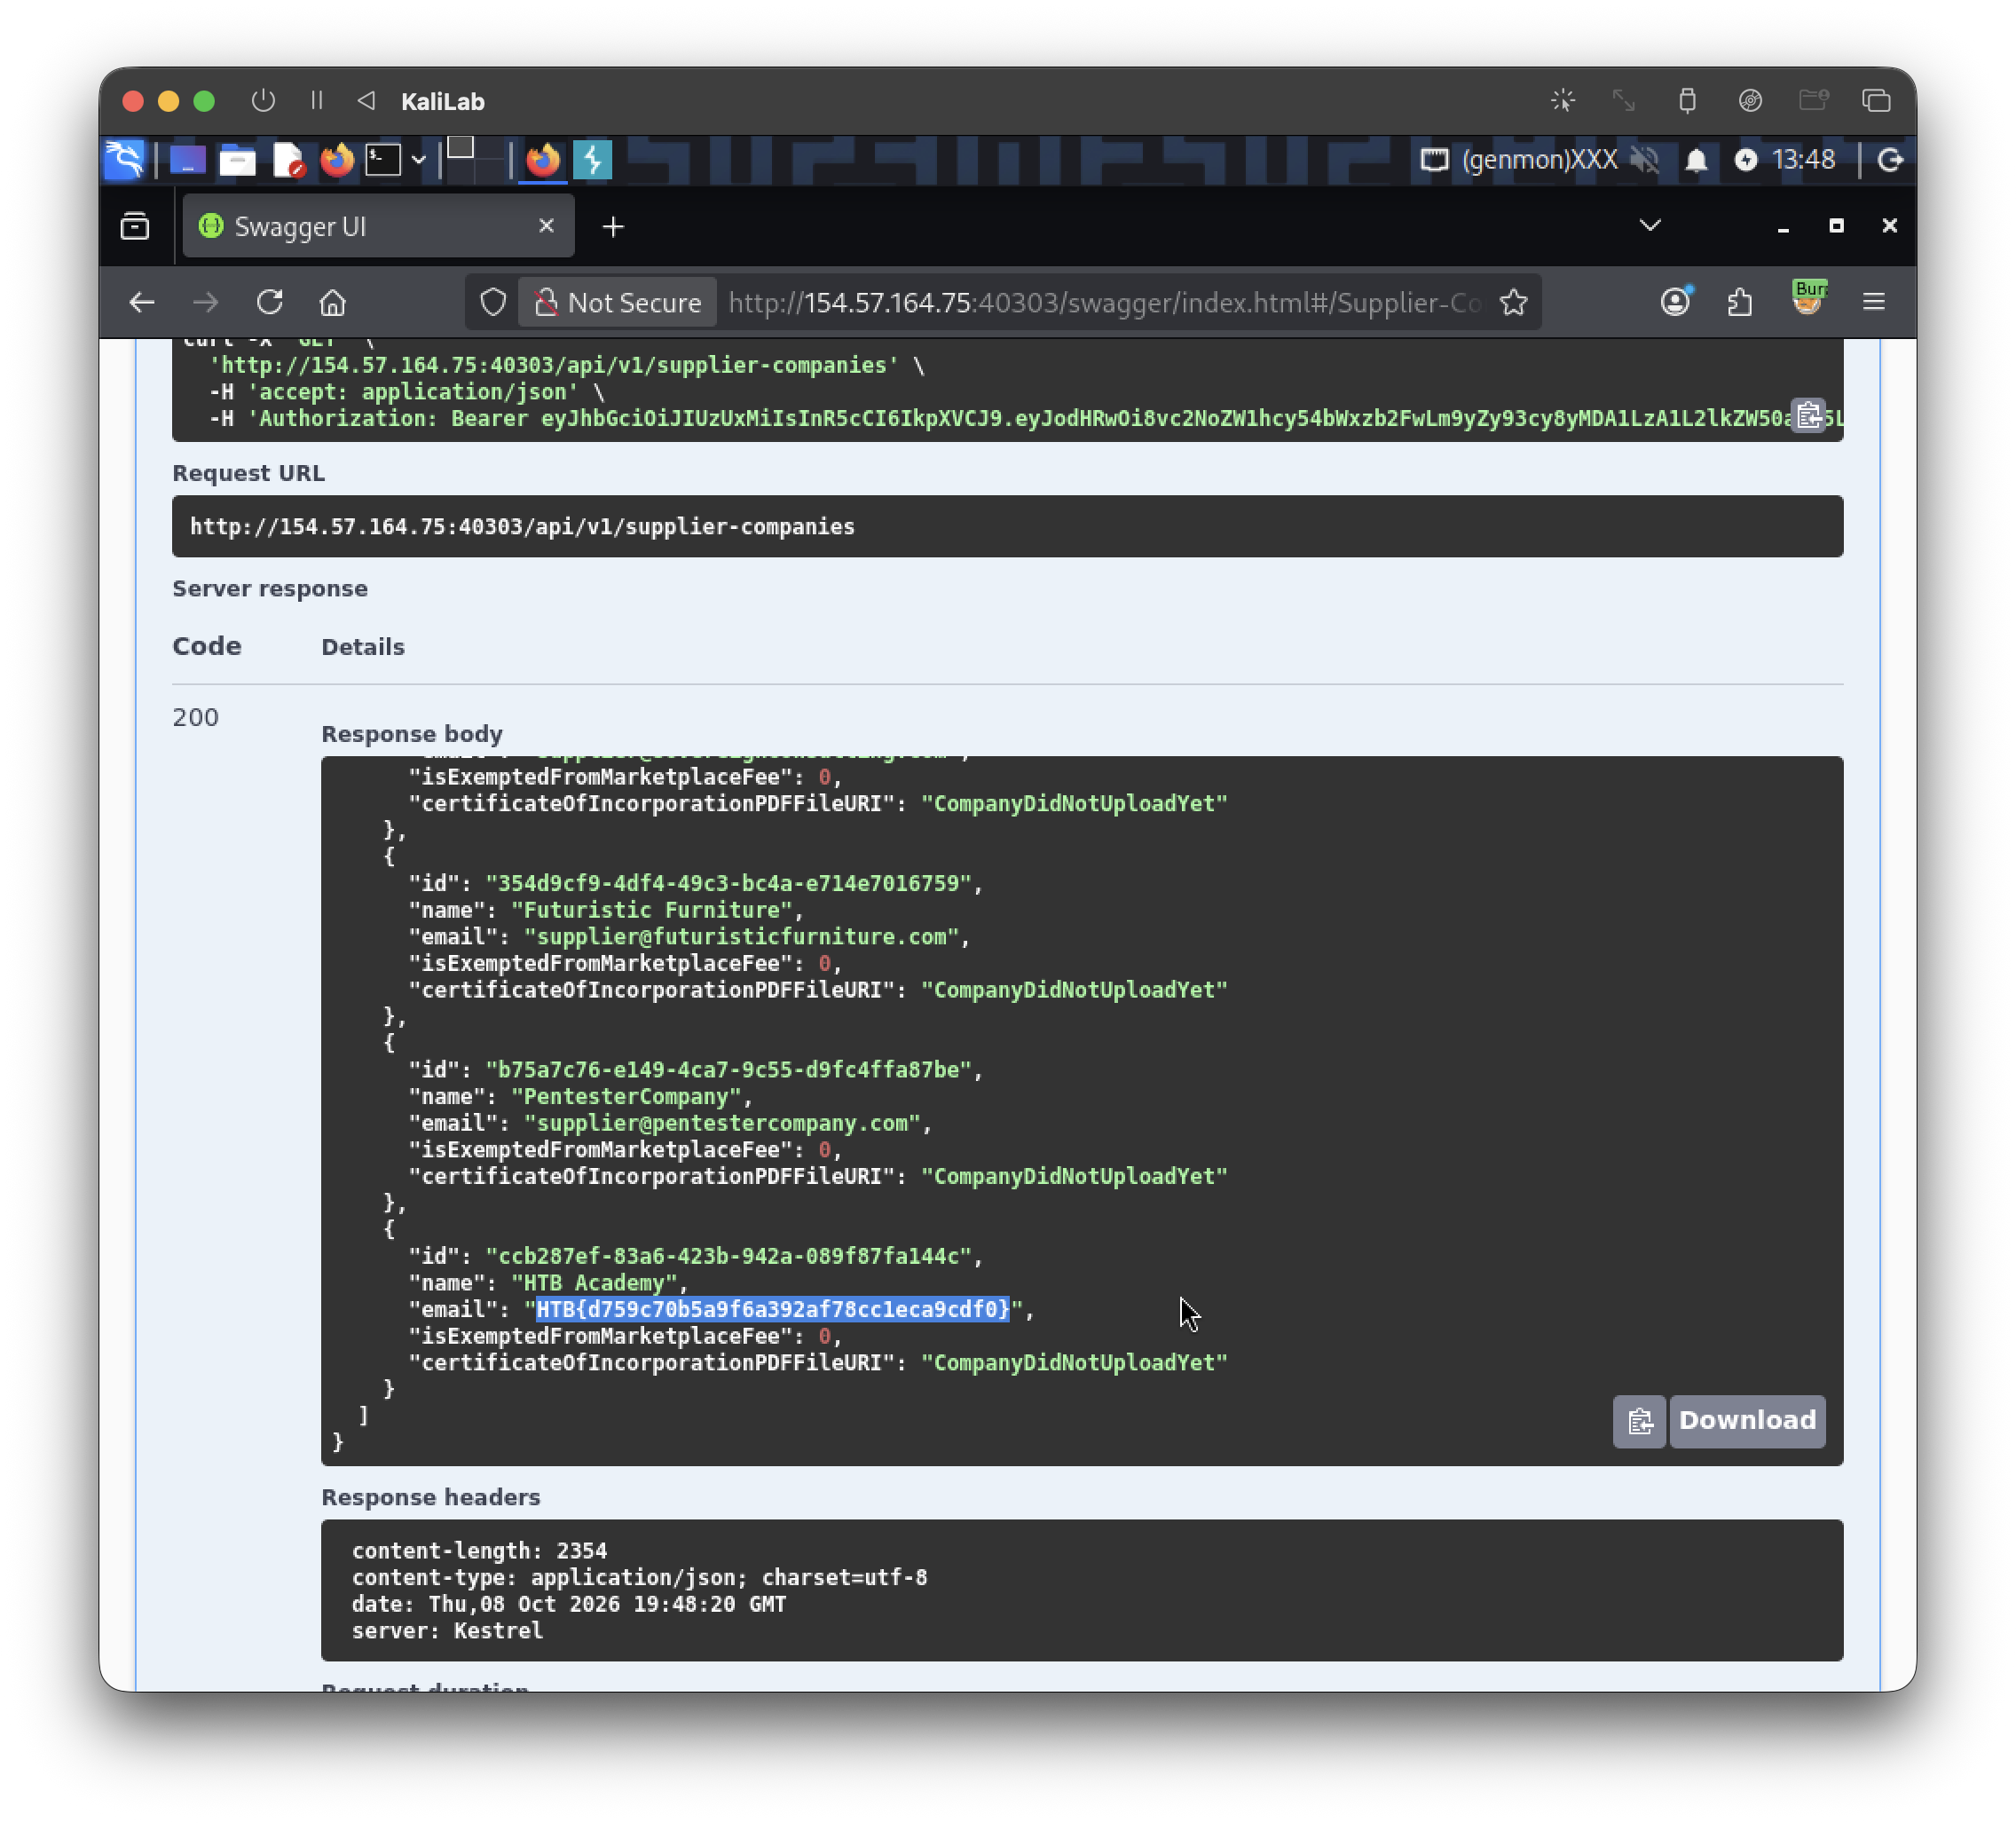Screen dimensions: 2016x1823
Task: Copy the curl command to clipboard
Action: click(x=1808, y=415)
